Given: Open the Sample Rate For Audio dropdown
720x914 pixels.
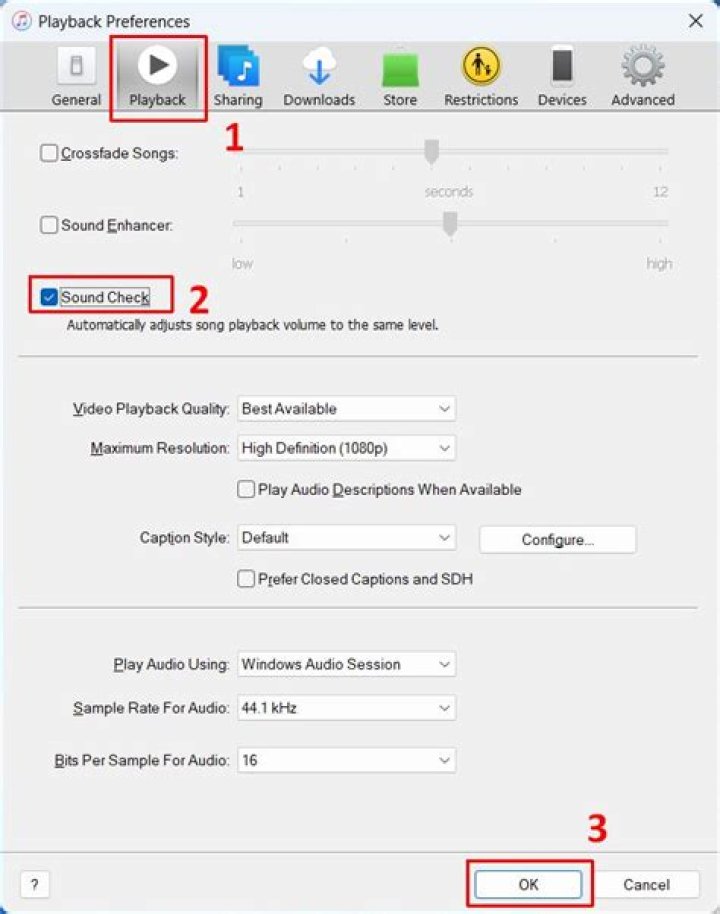Looking at the screenshot, I should coord(346,708).
